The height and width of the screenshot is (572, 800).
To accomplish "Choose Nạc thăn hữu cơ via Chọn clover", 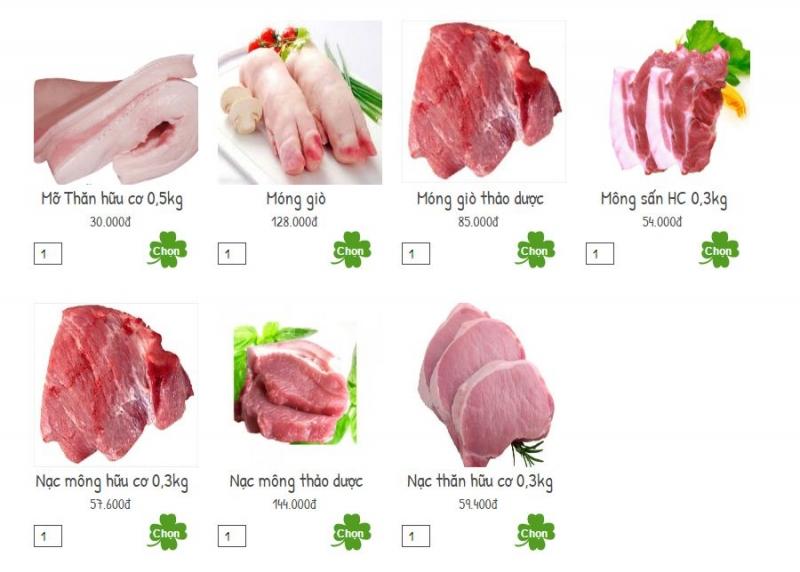I will click(x=535, y=532).
